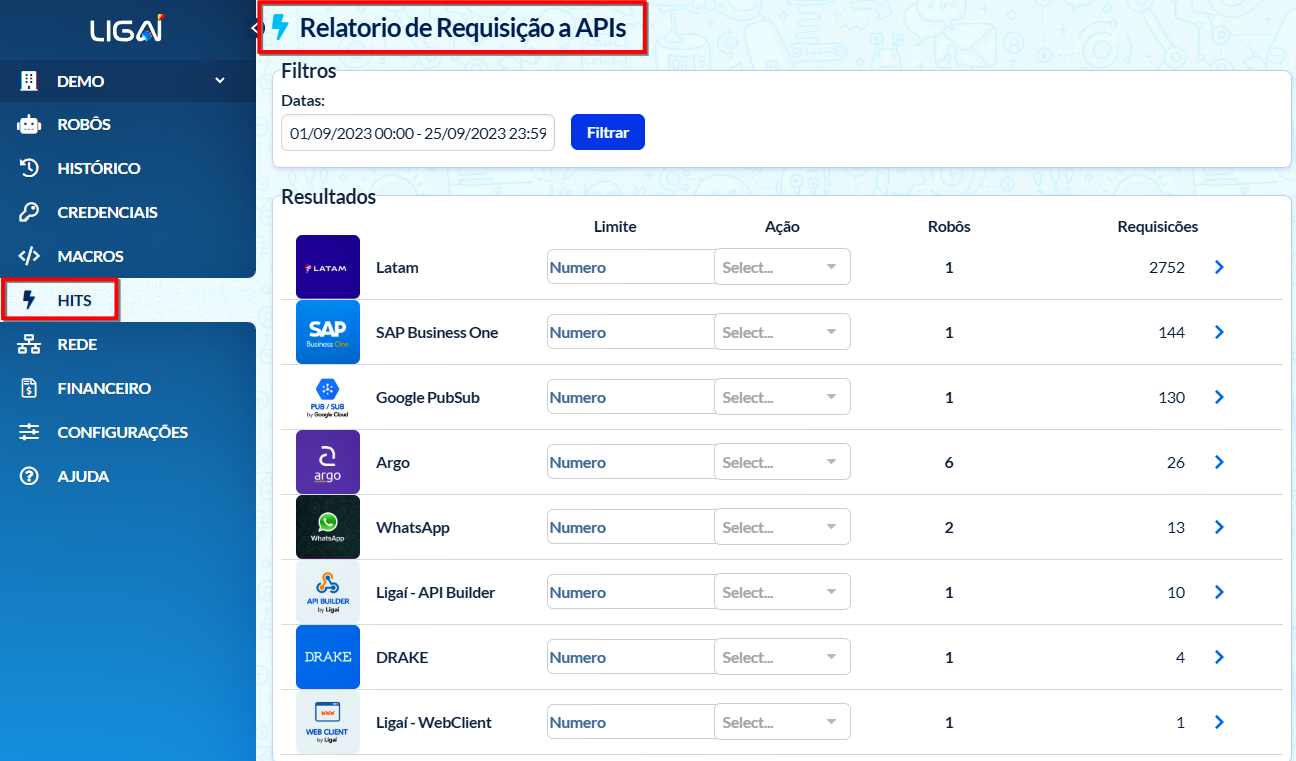Viewport: 1296px width, 761px height.
Task: Open the Ação select for Google PubSub
Action: click(x=782, y=397)
